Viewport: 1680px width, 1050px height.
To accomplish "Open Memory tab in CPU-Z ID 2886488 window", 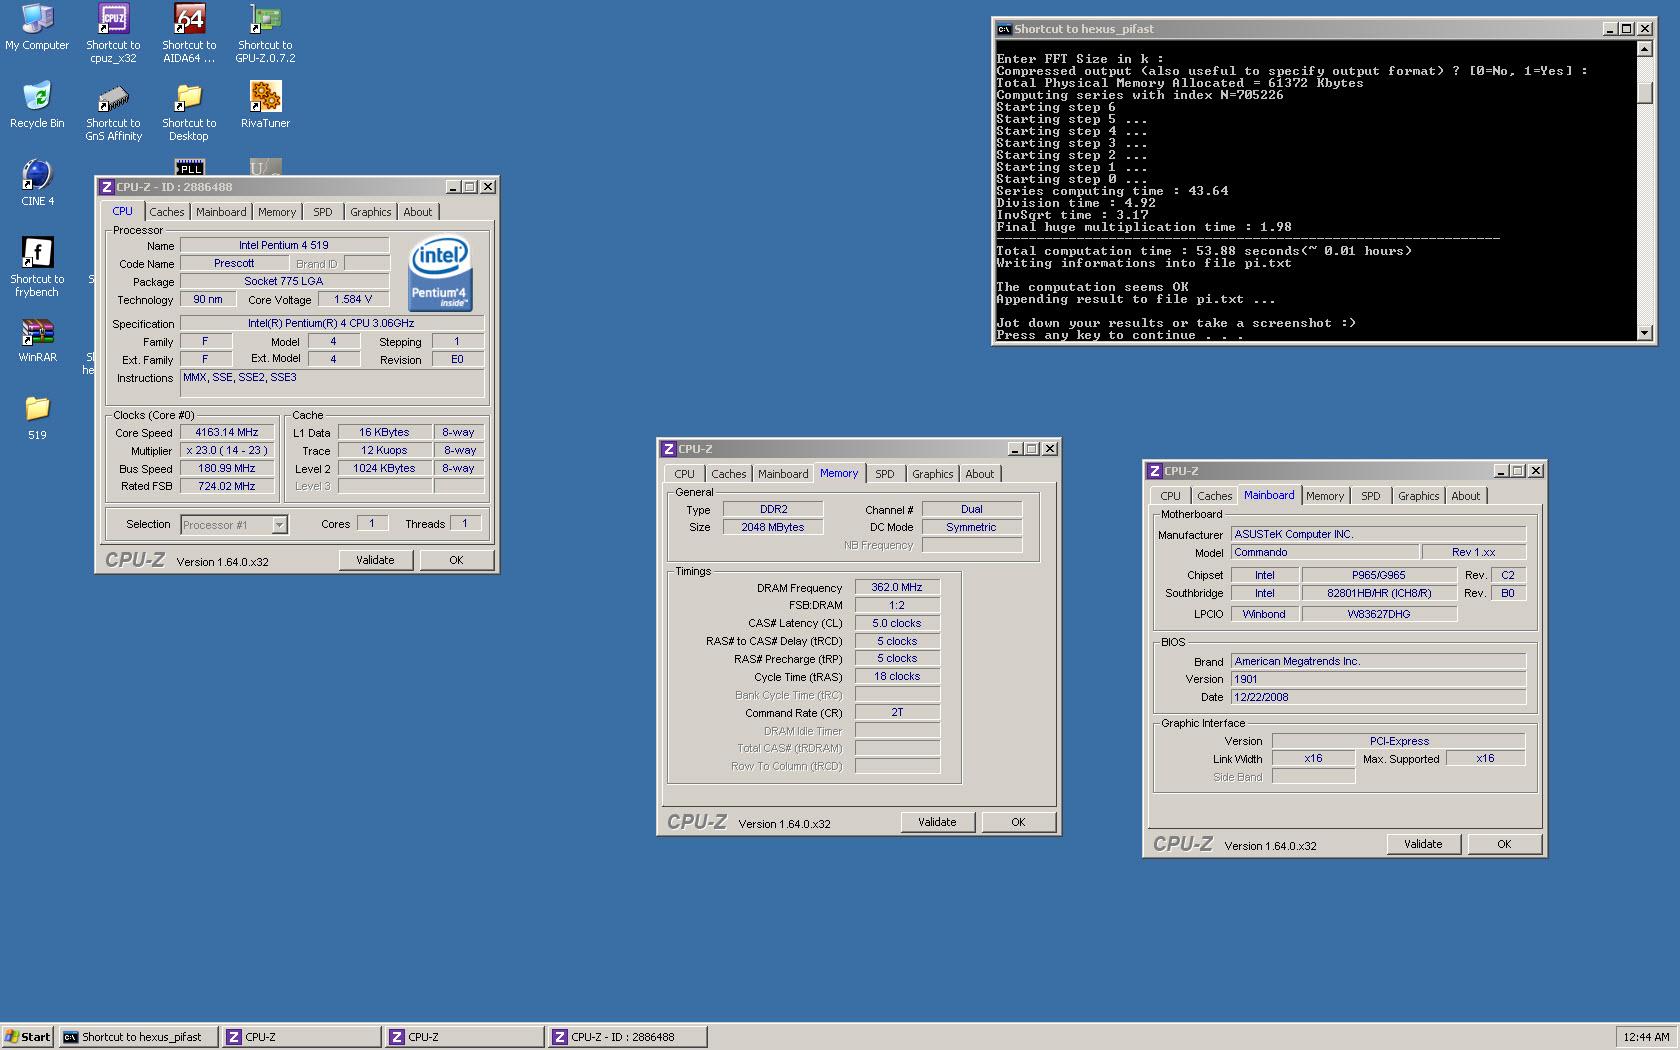I will pyautogui.click(x=277, y=212).
